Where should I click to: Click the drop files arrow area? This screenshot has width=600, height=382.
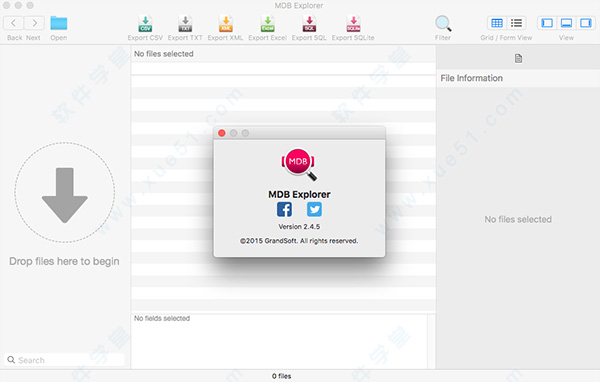65,193
